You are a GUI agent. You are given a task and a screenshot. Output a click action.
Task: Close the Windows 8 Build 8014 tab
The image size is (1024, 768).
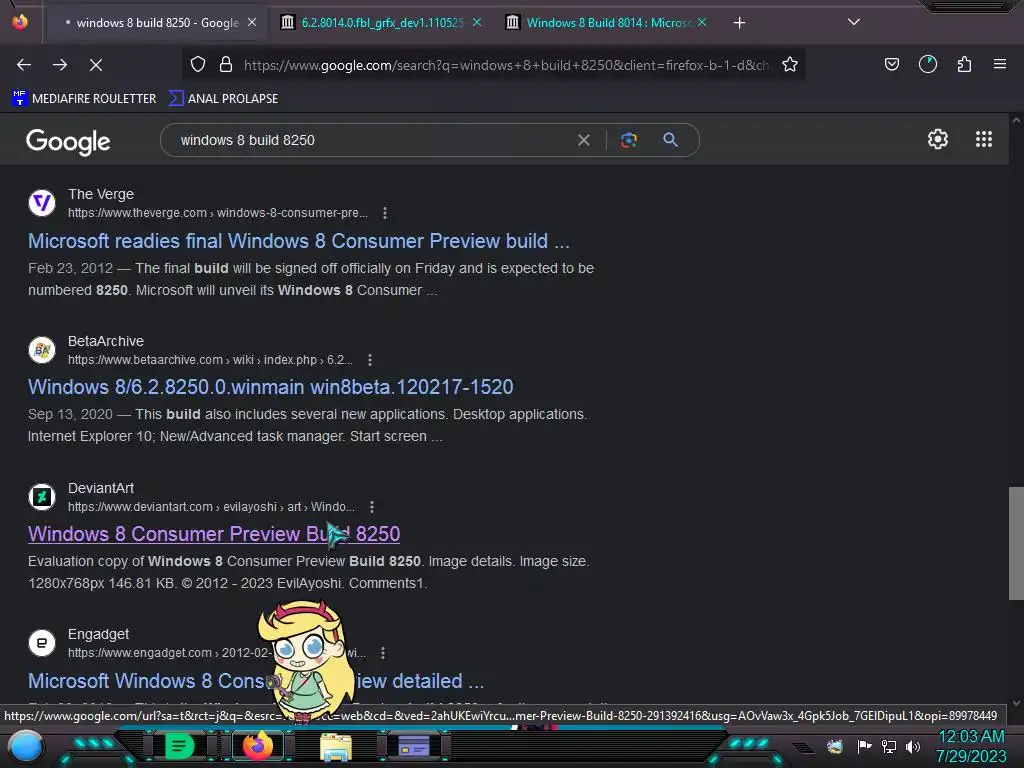click(702, 22)
